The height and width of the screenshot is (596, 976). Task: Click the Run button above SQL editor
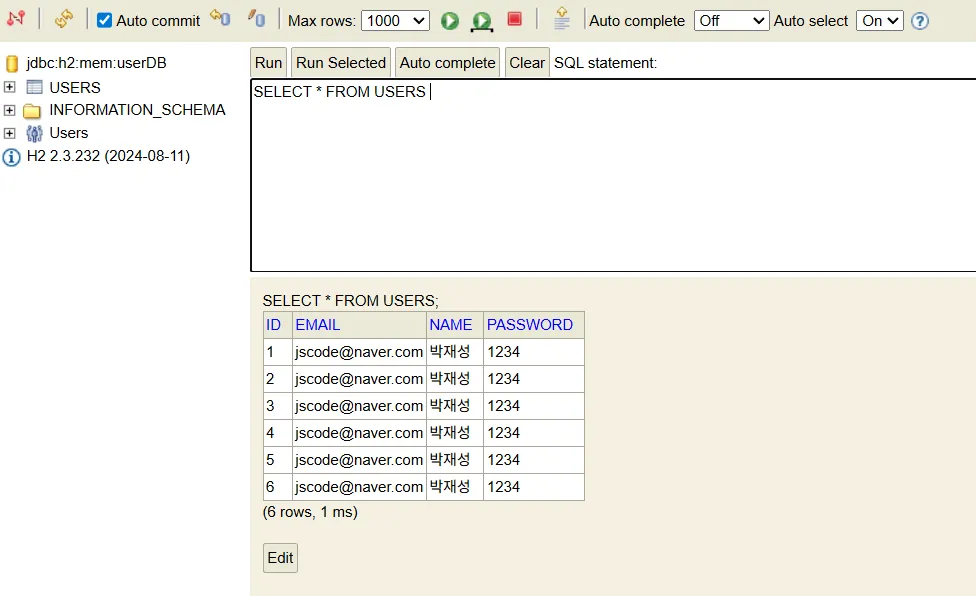click(268, 63)
